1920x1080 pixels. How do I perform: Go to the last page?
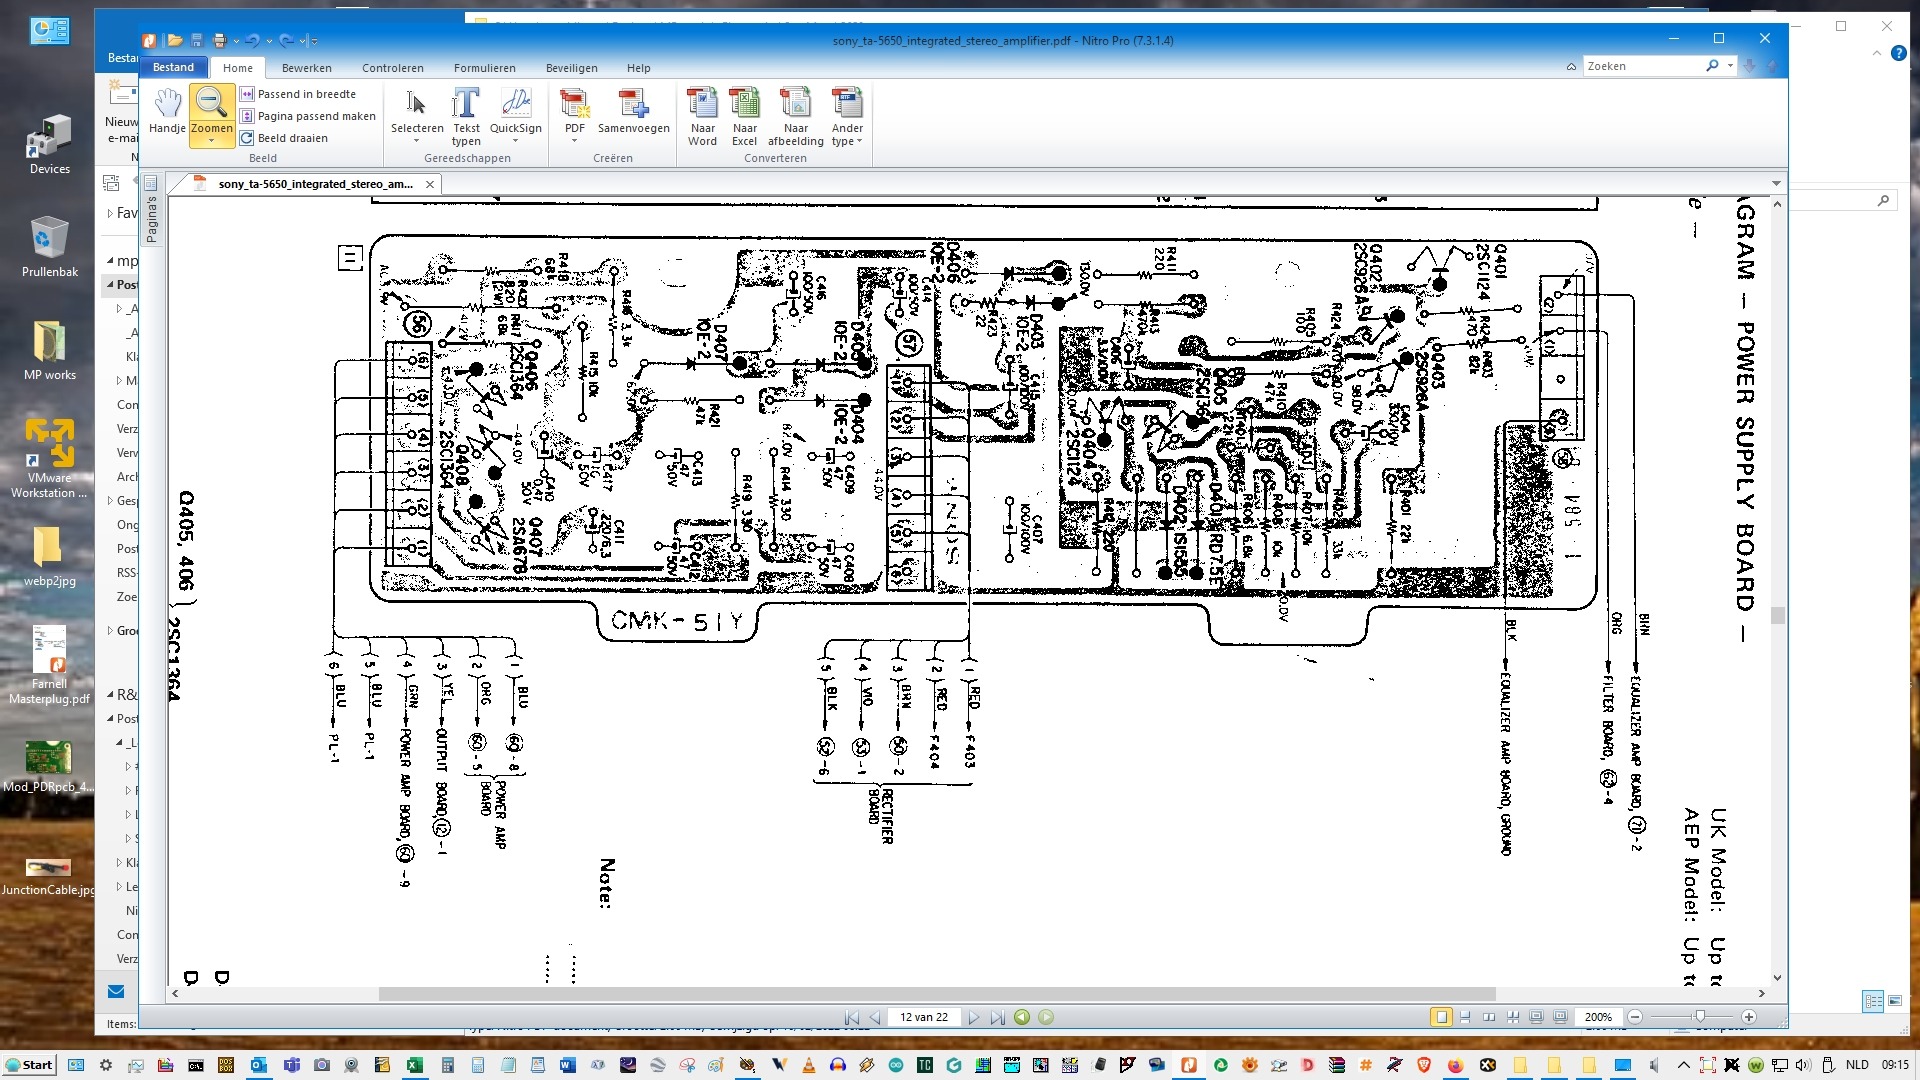pos(997,1017)
